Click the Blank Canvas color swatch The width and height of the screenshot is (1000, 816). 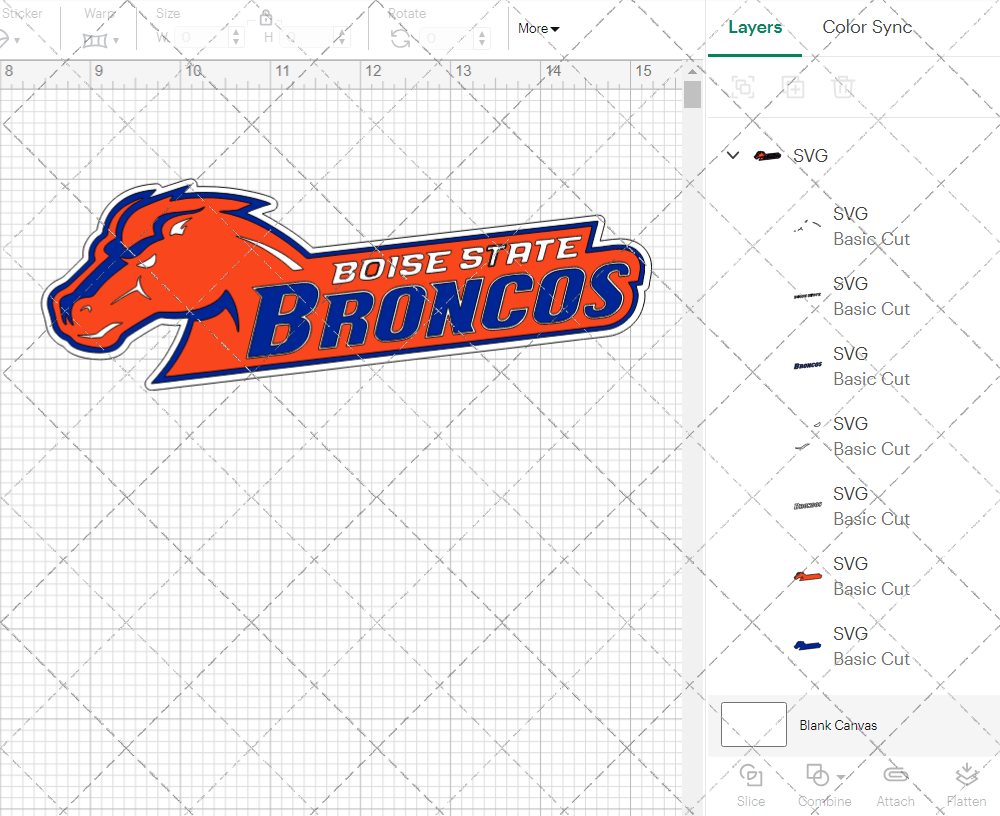click(753, 724)
